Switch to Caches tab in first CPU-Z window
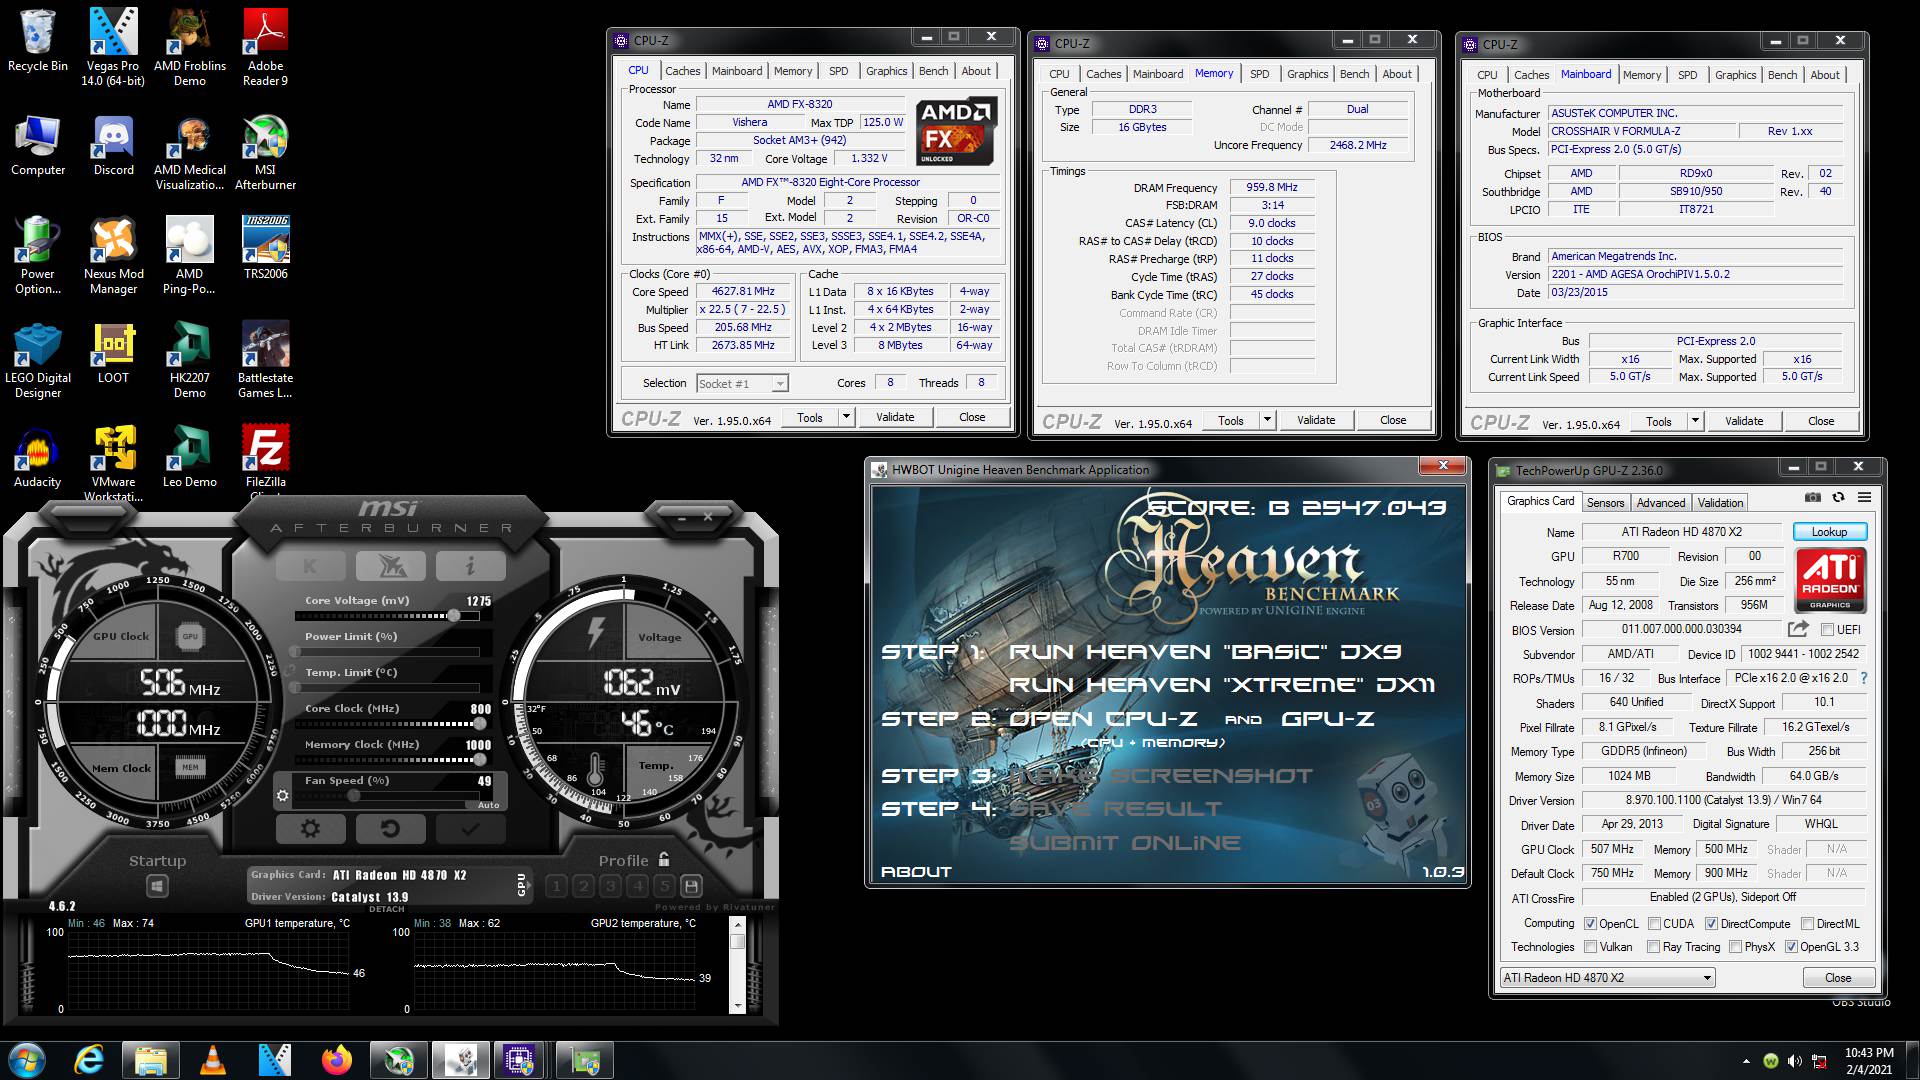1920x1080 pixels. click(x=682, y=71)
